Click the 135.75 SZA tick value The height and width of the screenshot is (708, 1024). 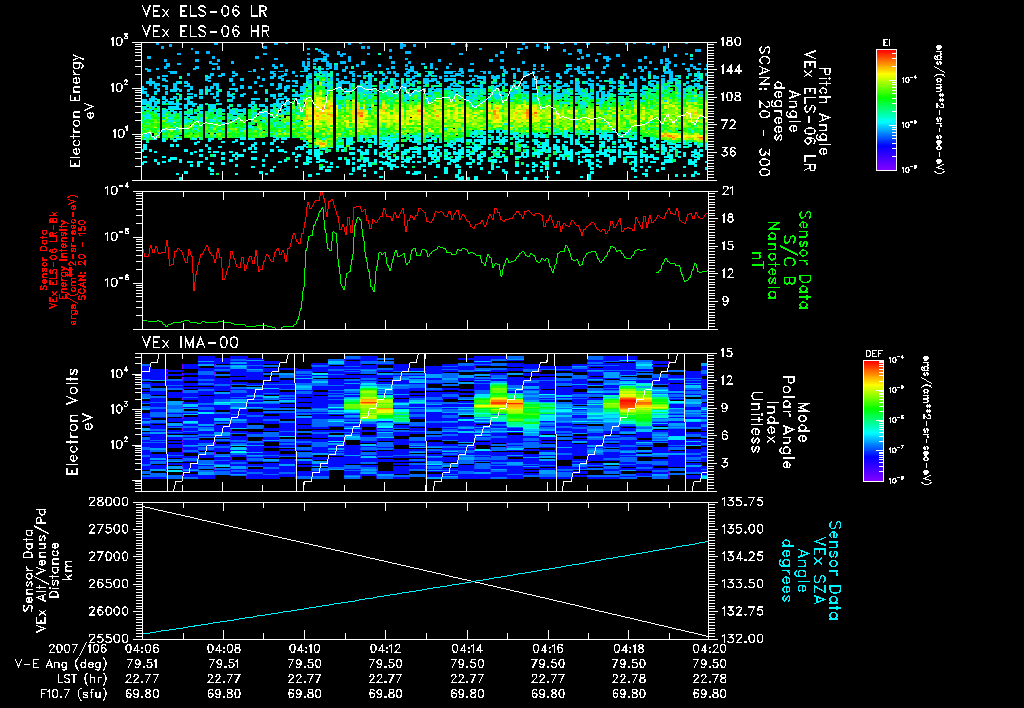tap(743, 502)
